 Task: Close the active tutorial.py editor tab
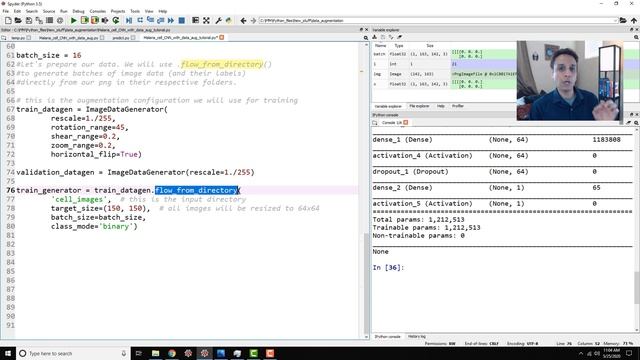click(222, 38)
